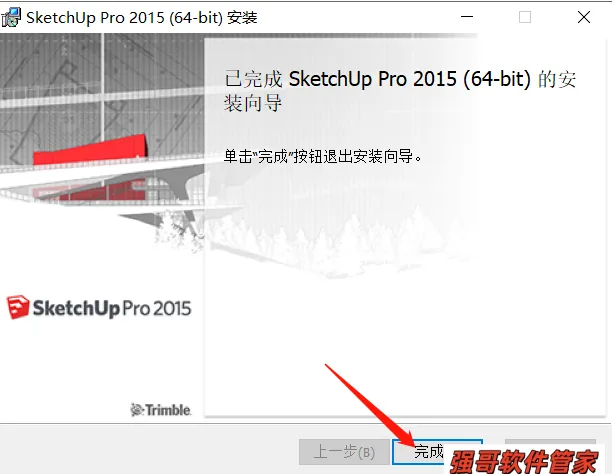Click the window title SketchUp Pro 2015 安装
The width and height of the screenshot is (612, 474).
tap(142, 18)
